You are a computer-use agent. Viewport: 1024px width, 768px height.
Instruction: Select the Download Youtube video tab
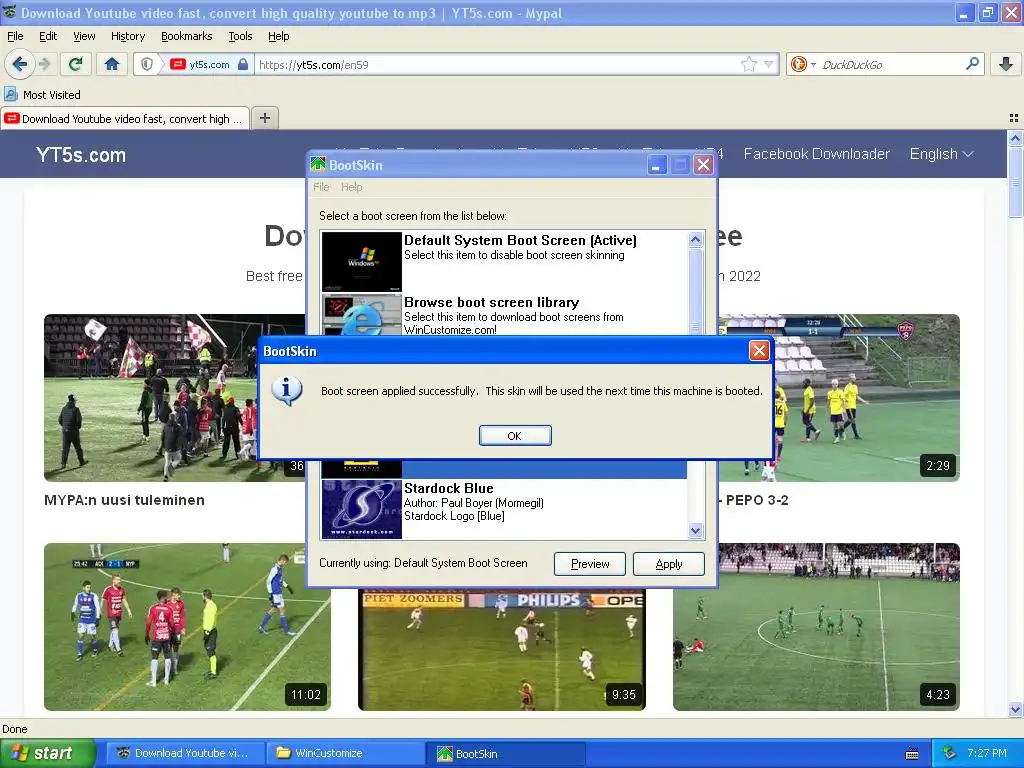tap(125, 119)
